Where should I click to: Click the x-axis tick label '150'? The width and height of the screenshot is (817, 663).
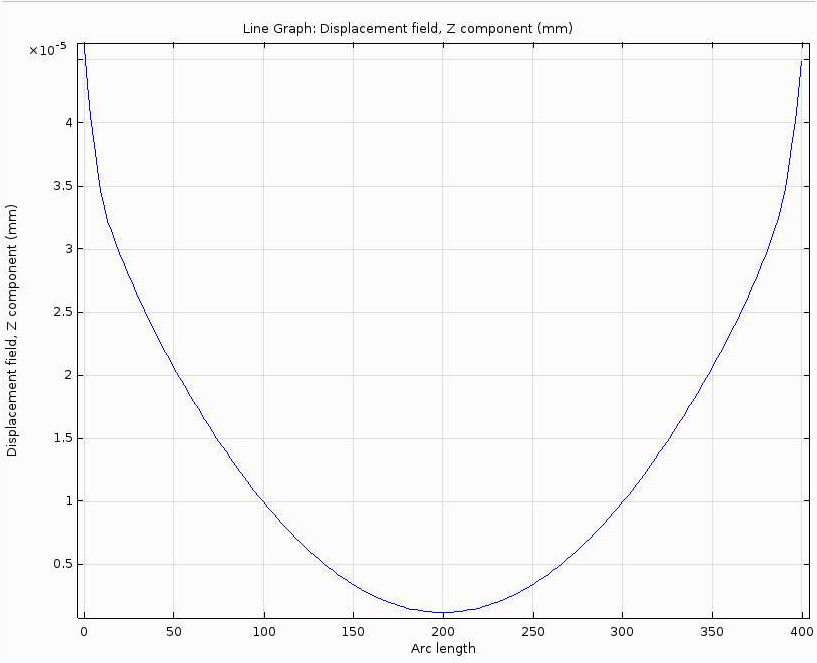point(353,632)
